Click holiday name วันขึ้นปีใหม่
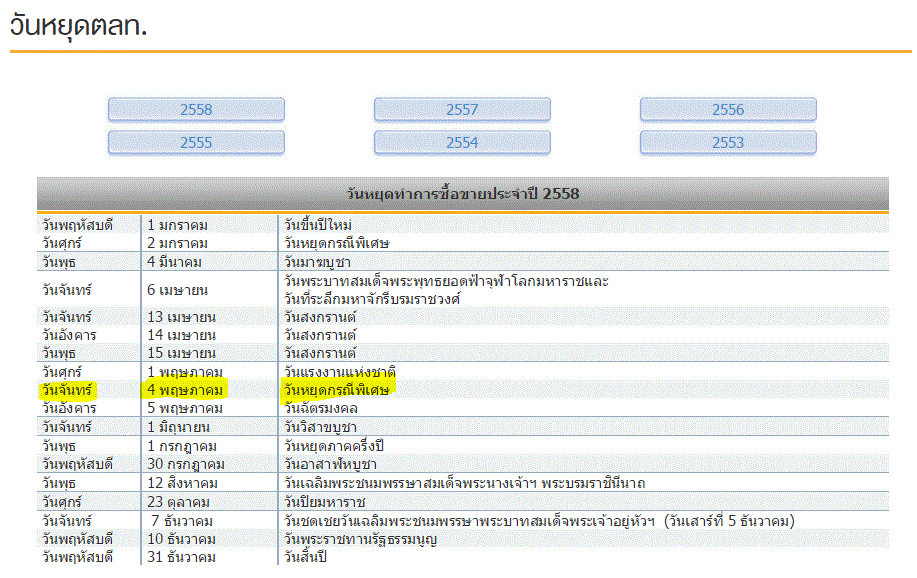This screenshot has width=917, height=578. click(x=318, y=225)
